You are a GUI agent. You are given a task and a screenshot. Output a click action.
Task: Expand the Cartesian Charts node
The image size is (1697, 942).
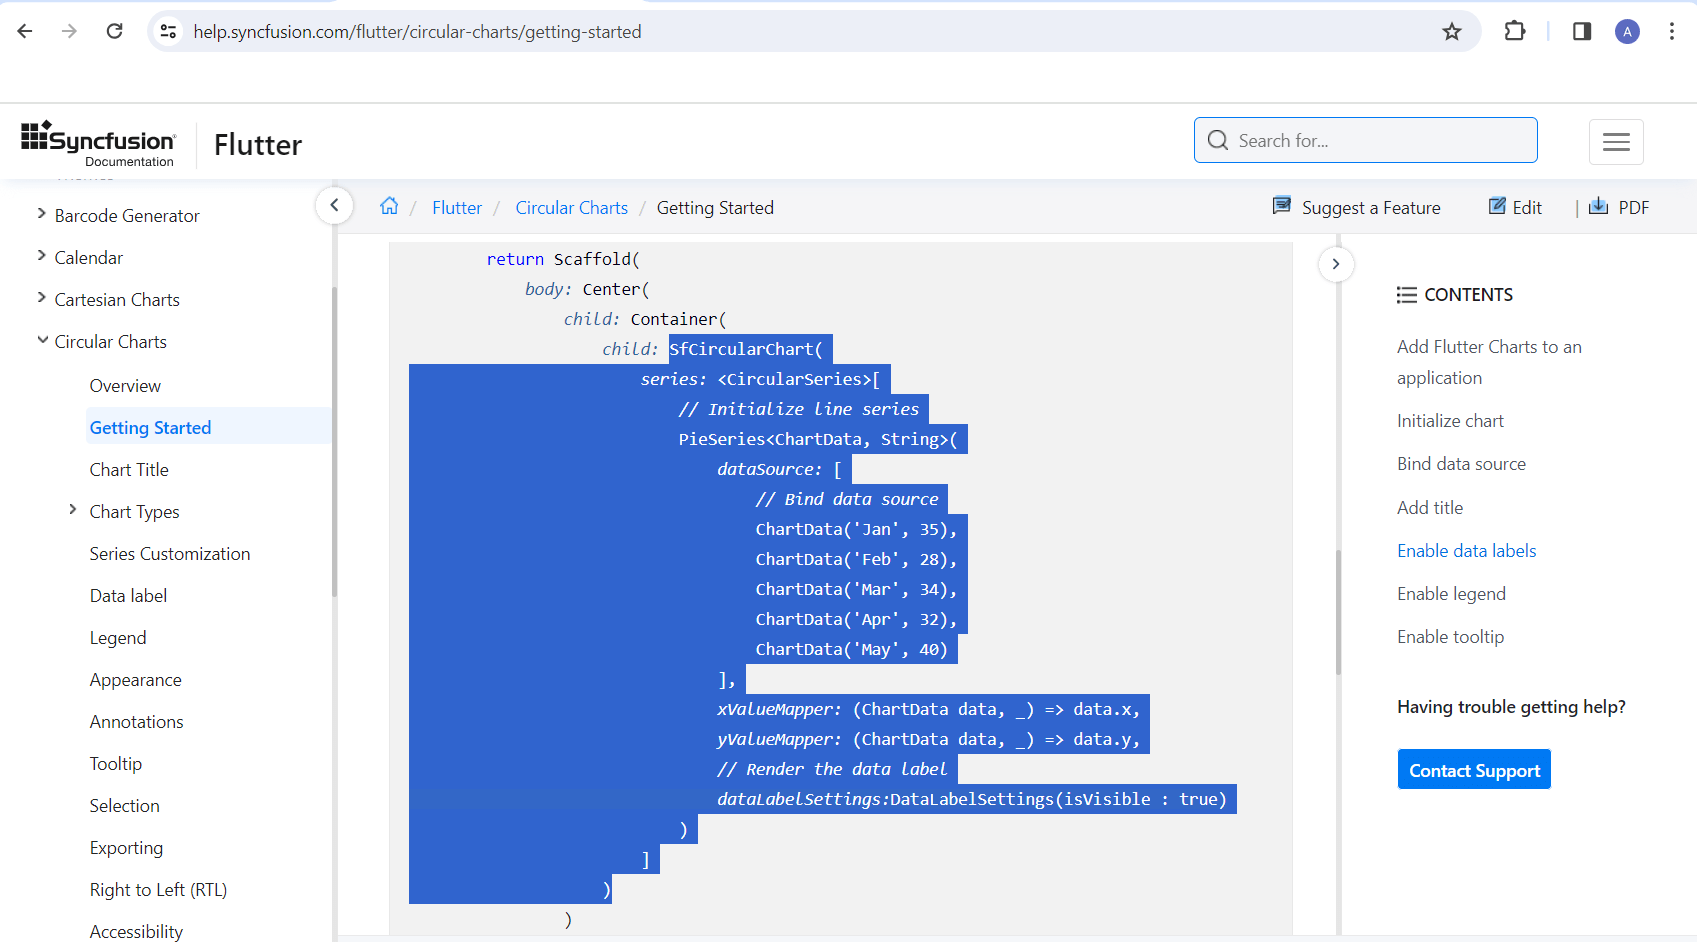(x=42, y=298)
